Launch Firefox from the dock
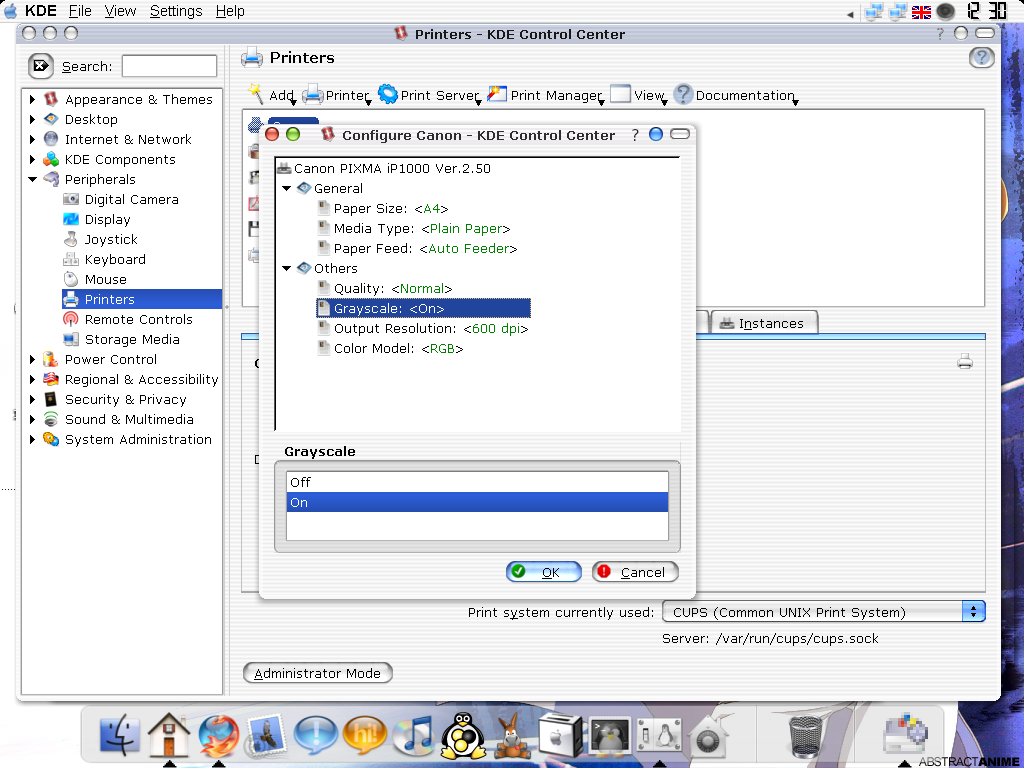The width and height of the screenshot is (1024, 768). click(218, 737)
